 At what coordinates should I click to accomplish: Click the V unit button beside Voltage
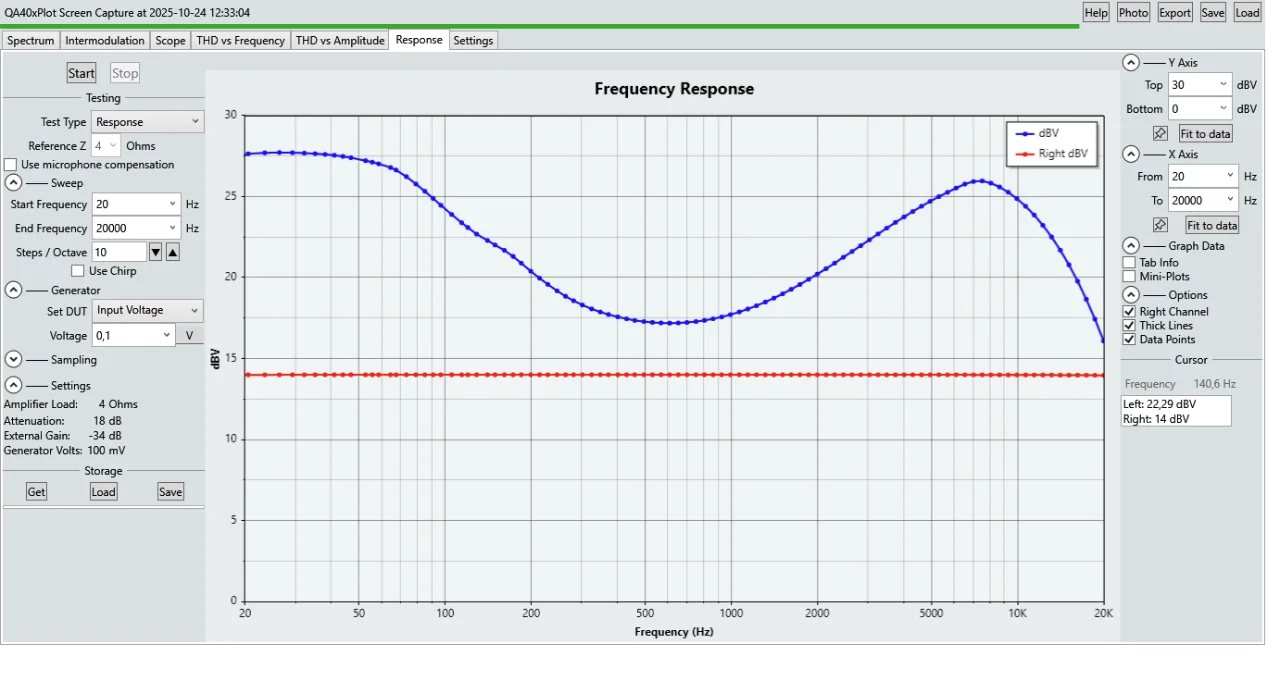pyautogui.click(x=189, y=334)
